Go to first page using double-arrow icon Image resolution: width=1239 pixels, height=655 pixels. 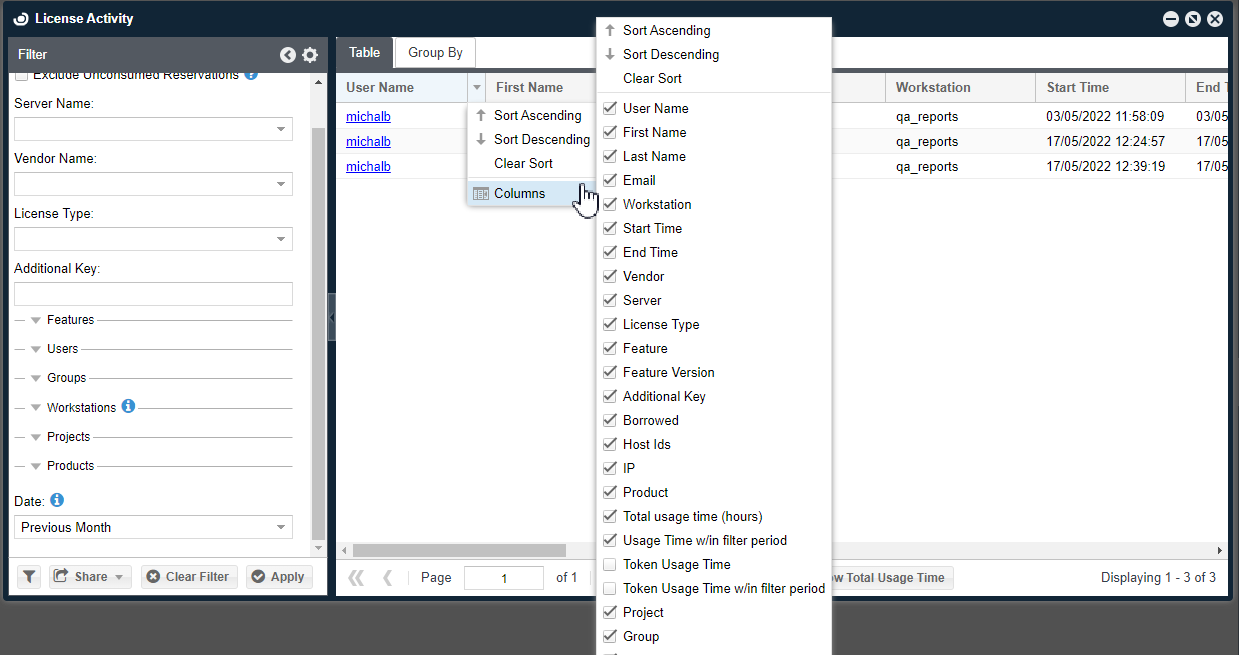tap(356, 577)
